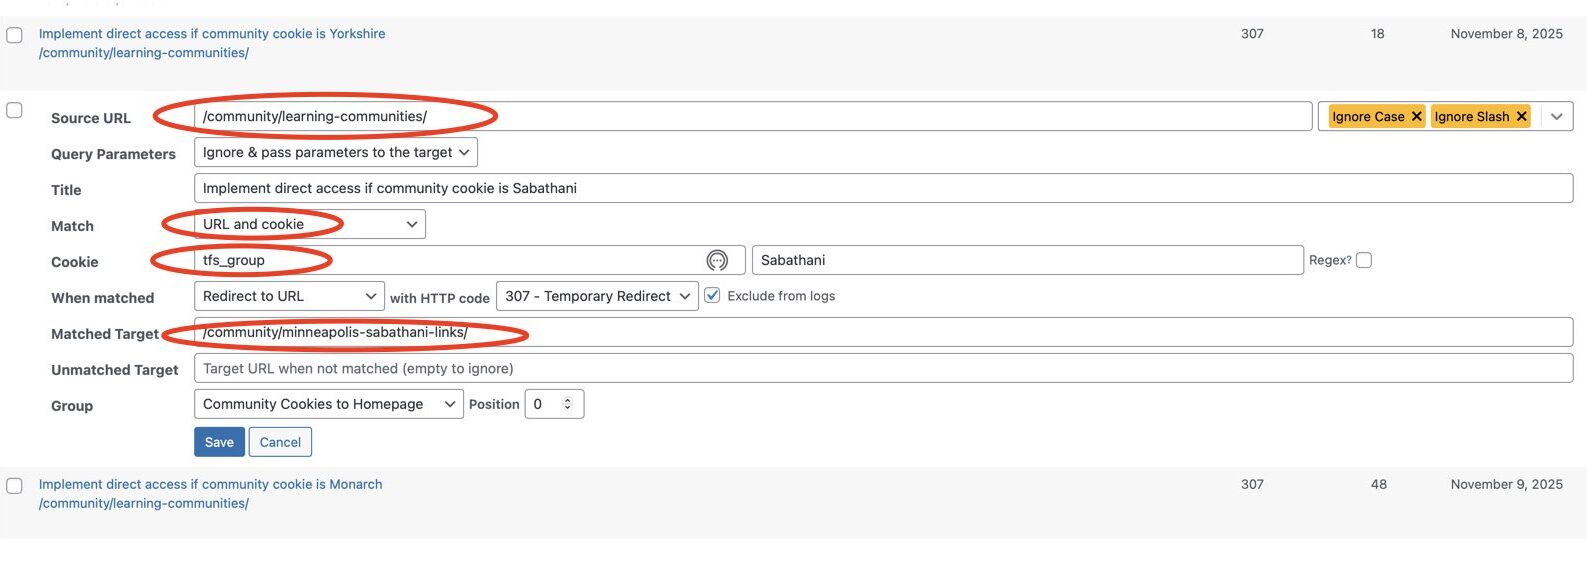The width and height of the screenshot is (1587, 563).
Task: Open the Monarch community cookie redirect
Action: 210,484
